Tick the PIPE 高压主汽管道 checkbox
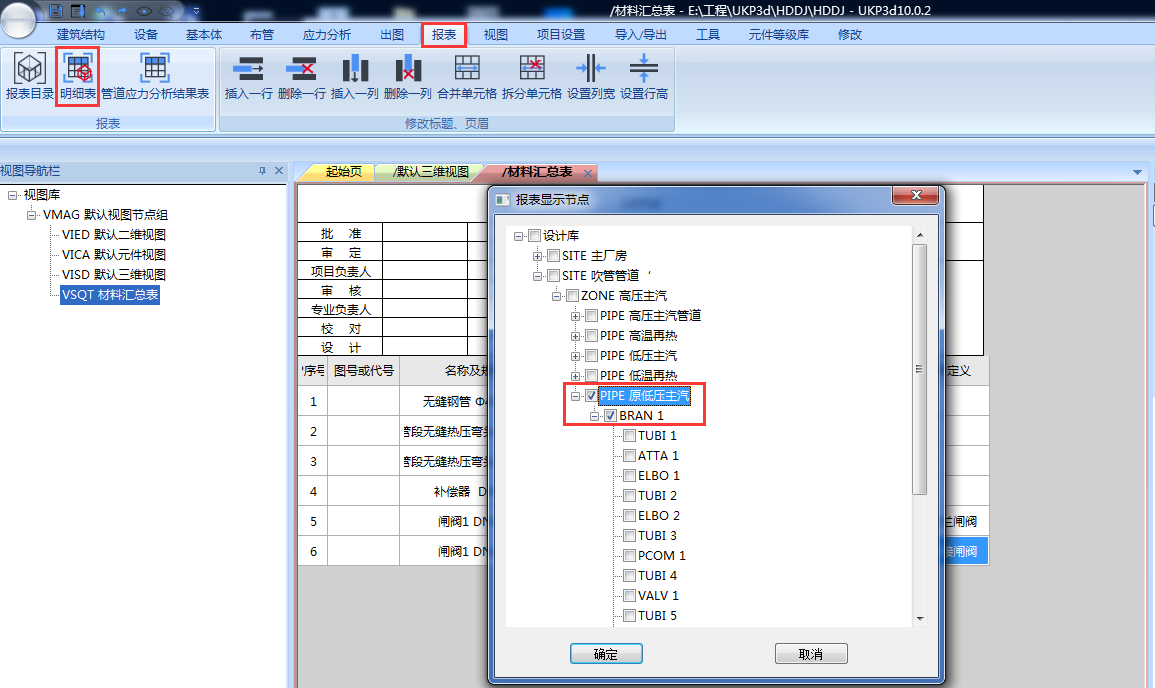 (591, 316)
